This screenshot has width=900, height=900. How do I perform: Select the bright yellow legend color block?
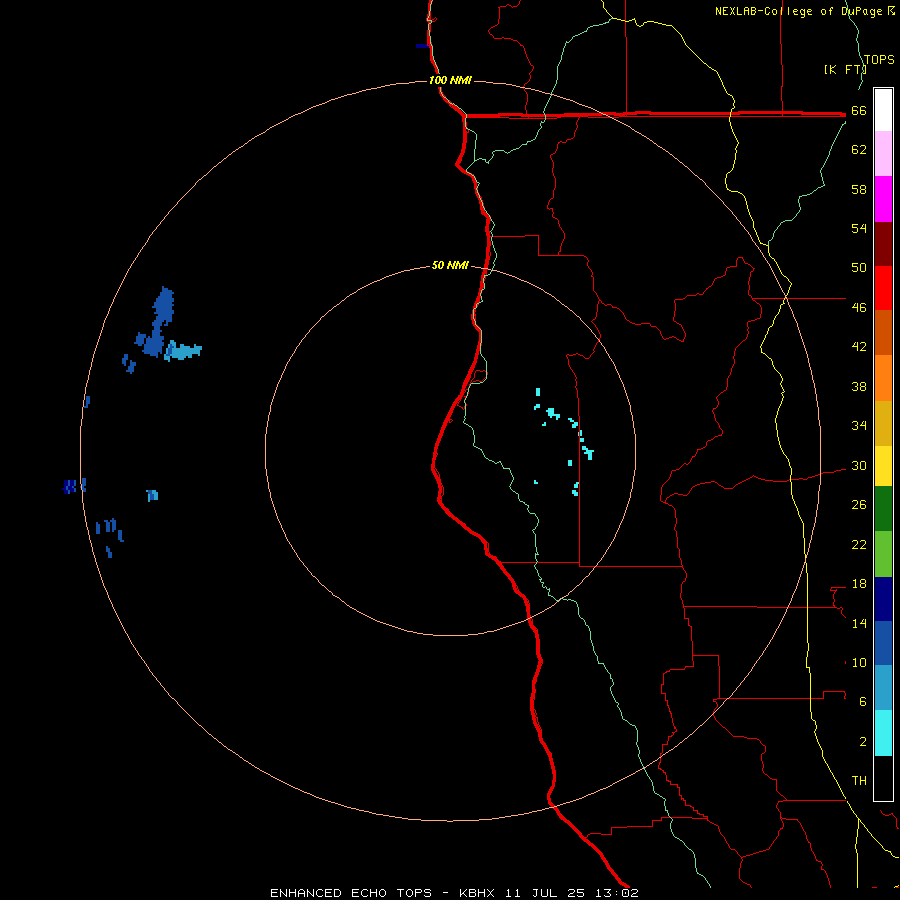pyautogui.click(x=883, y=466)
